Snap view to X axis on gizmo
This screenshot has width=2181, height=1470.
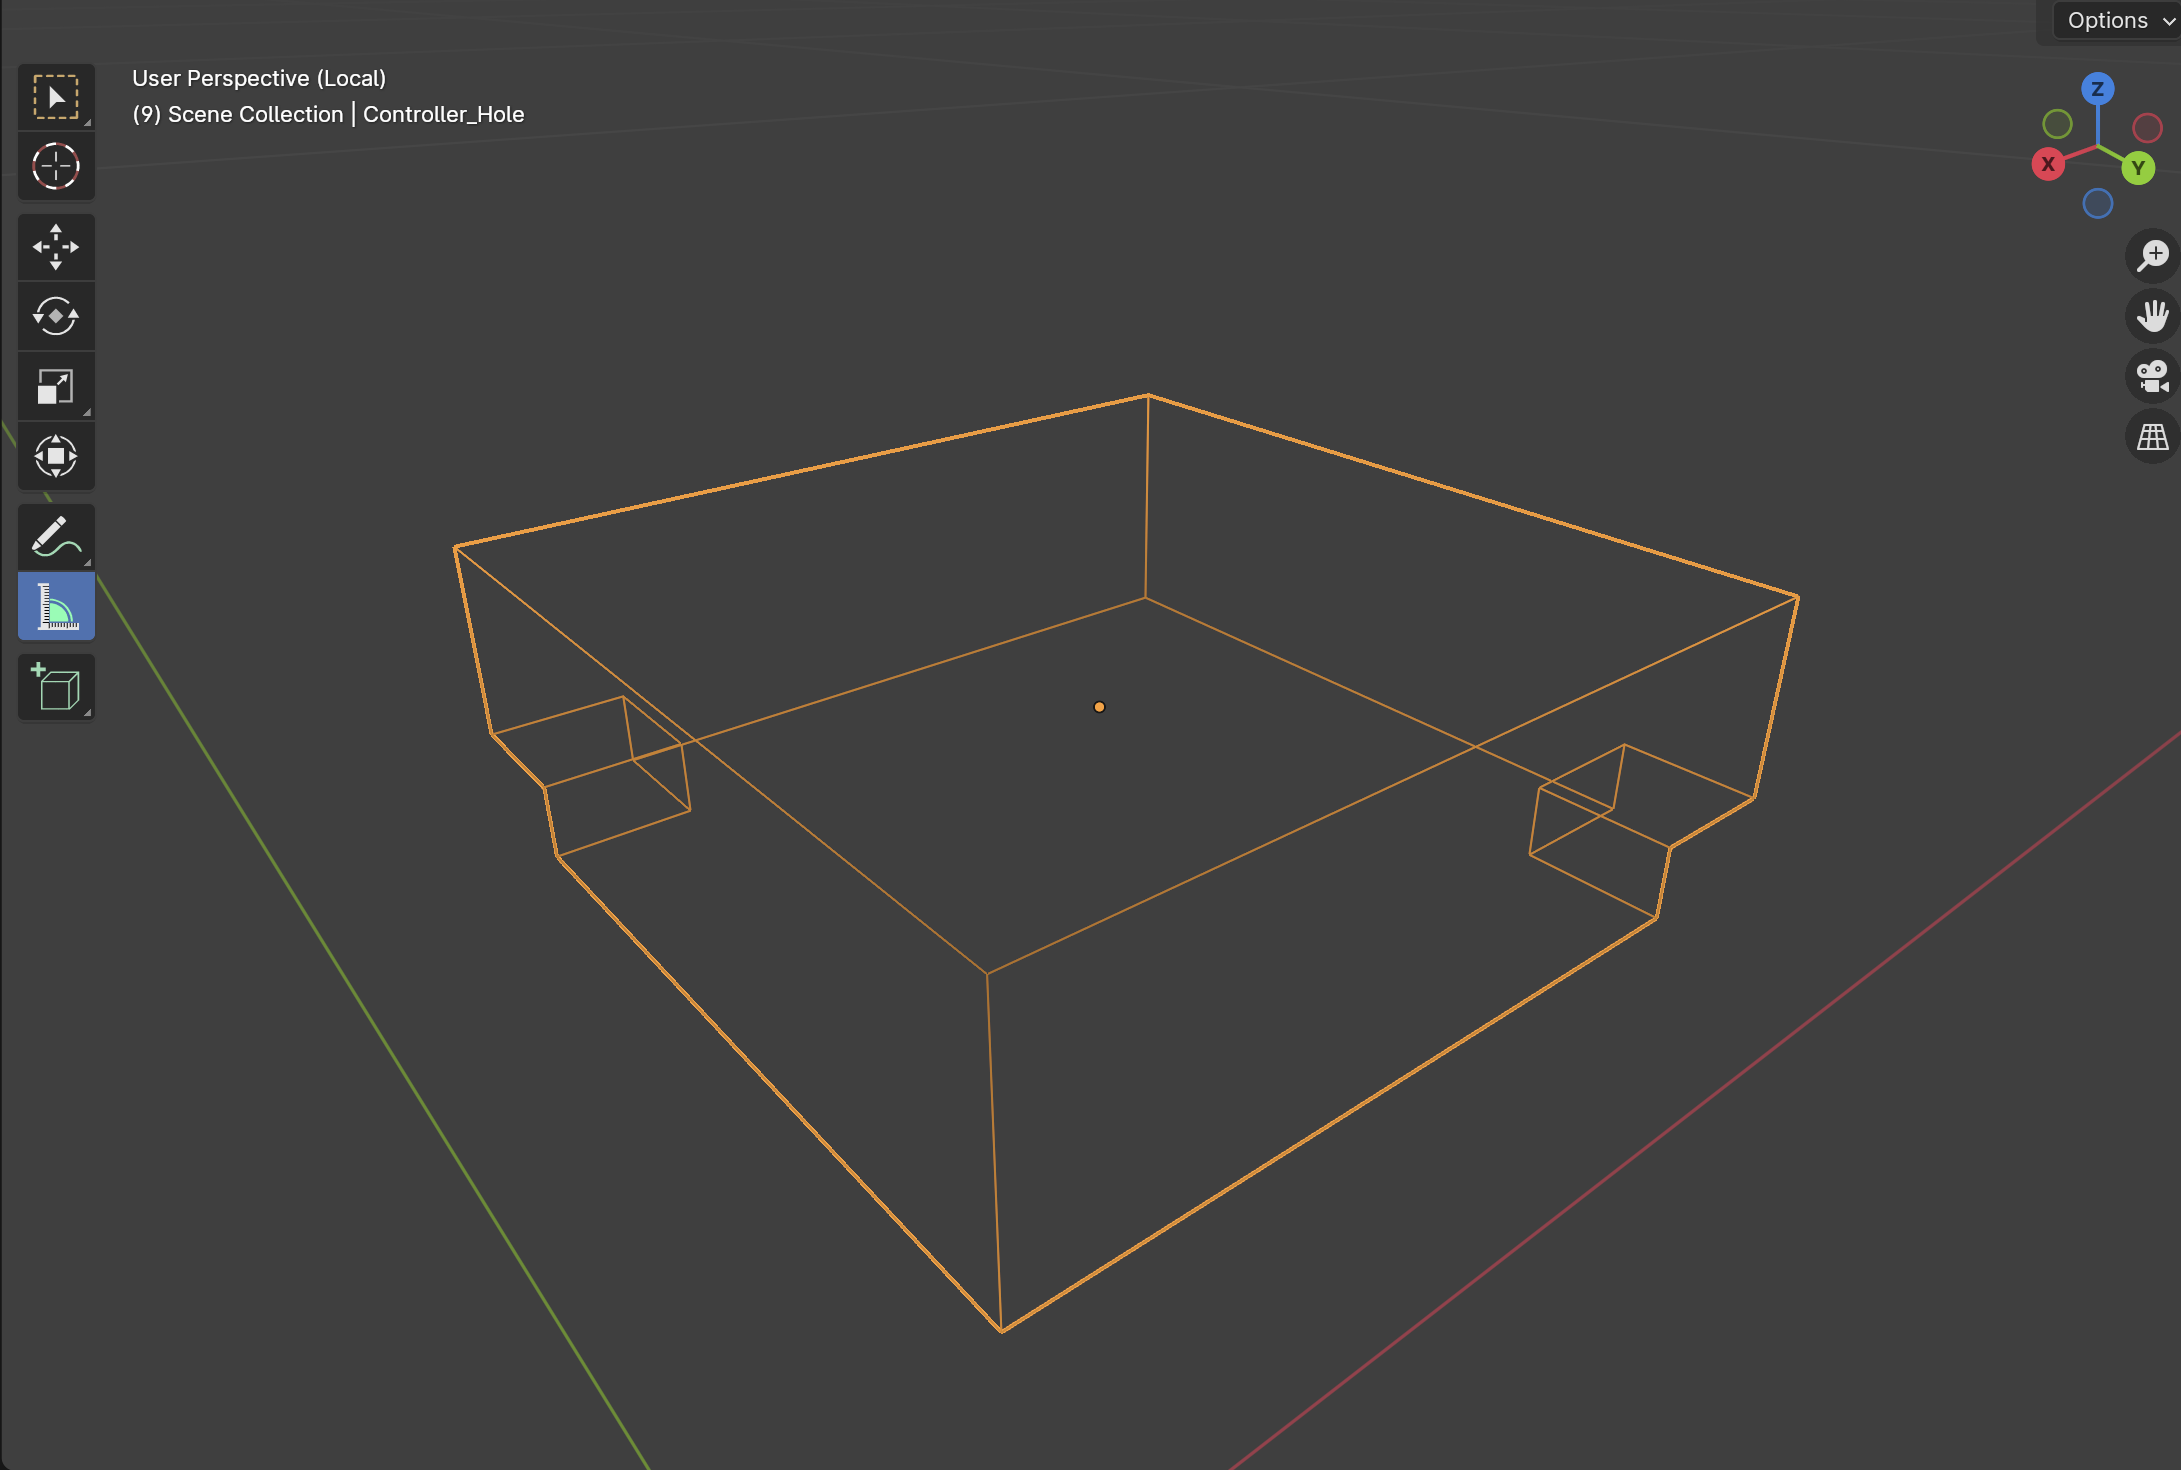point(2047,165)
